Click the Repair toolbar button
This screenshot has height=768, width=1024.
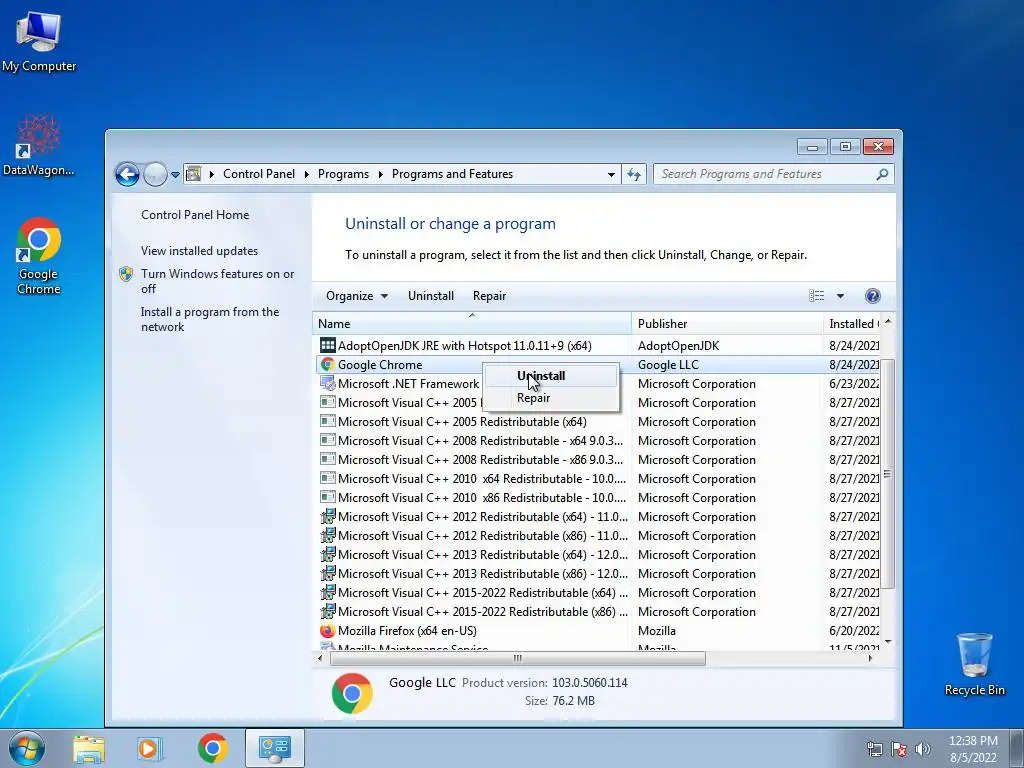coord(489,296)
